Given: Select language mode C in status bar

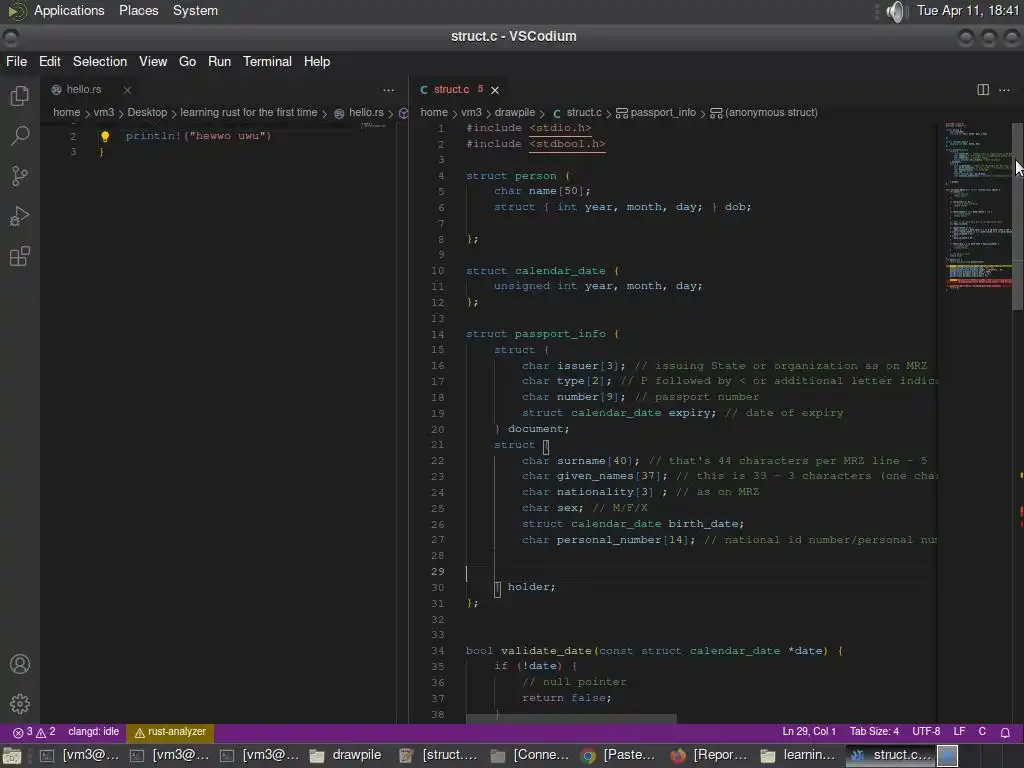Looking at the screenshot, I should 982,732.
